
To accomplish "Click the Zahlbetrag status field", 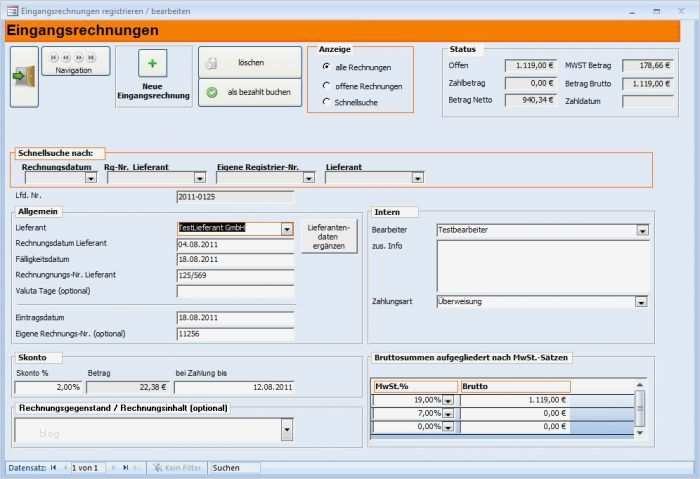I will [x=531, y=83].
